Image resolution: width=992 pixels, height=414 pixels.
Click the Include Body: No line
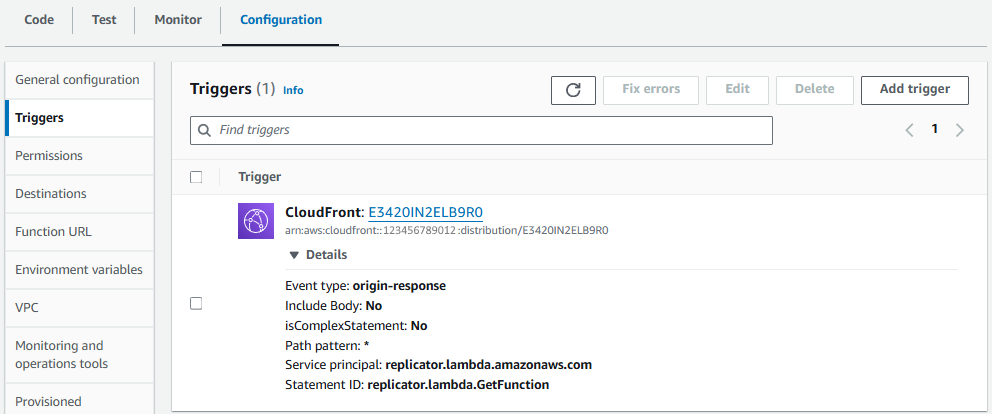333,306
